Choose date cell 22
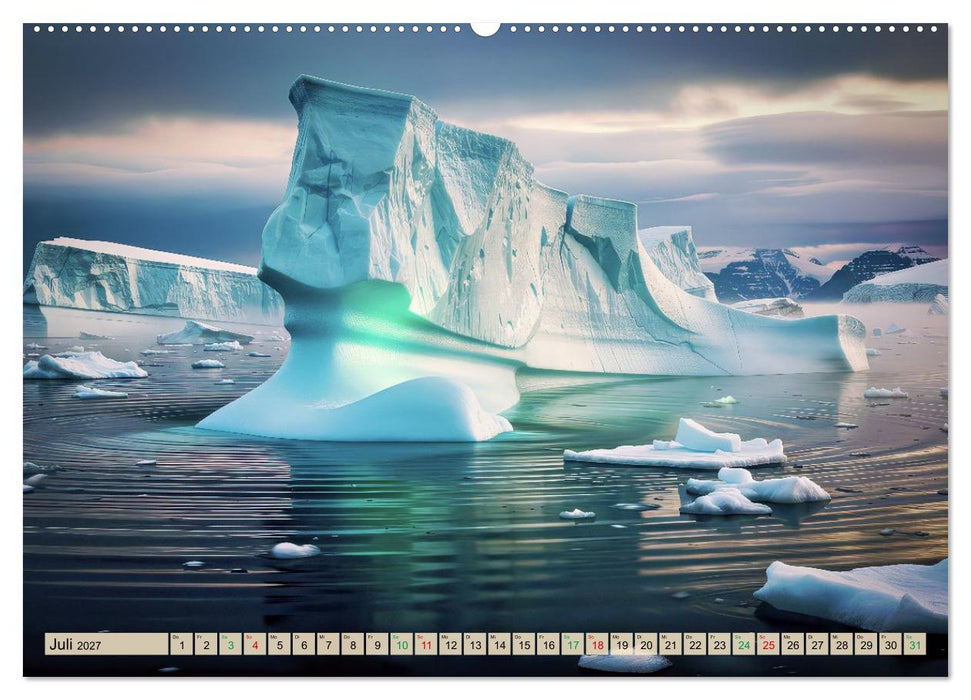This screenshot has width=971, height=700. 695,644
